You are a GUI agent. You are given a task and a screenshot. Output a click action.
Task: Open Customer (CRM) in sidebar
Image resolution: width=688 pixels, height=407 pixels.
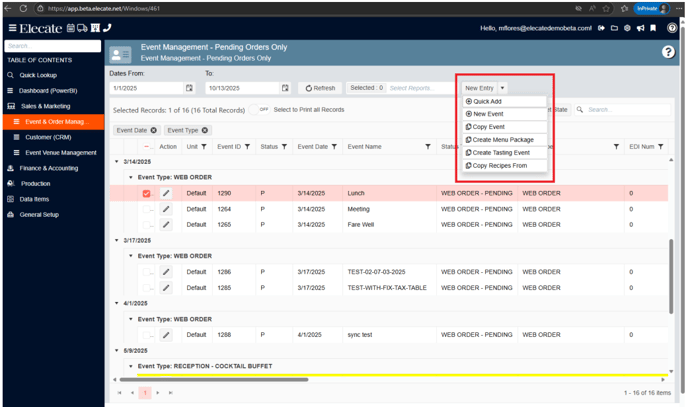(x=48, y=137)
